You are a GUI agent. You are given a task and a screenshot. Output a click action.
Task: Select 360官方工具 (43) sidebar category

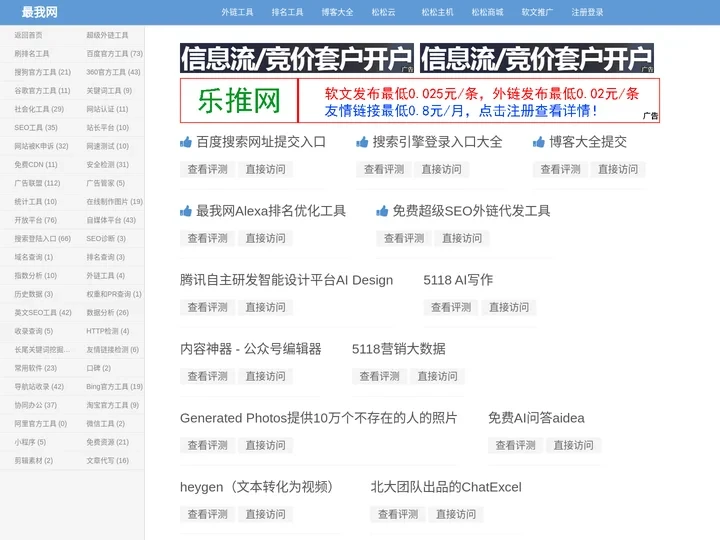pyautogui.click(x=113, y=72)
